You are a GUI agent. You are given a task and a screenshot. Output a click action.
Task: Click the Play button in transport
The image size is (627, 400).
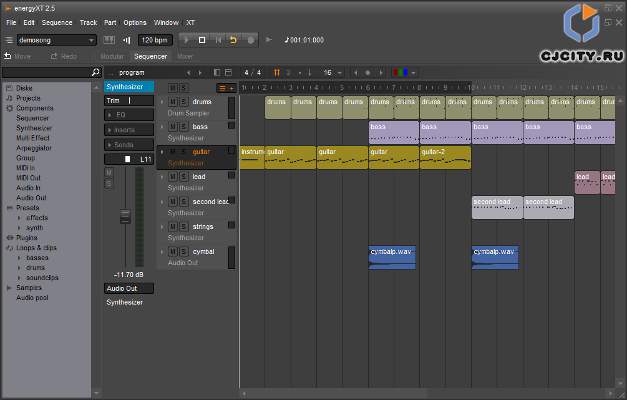(x=186, y=40)
